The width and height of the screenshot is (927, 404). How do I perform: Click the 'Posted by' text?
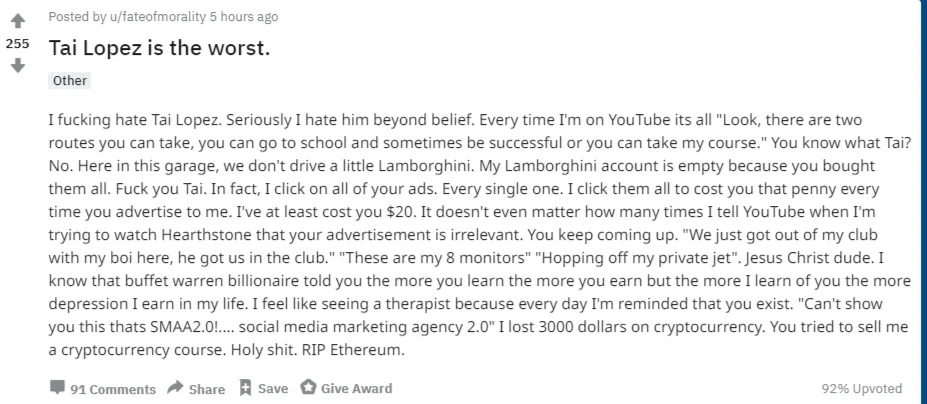tap(77, 17)
